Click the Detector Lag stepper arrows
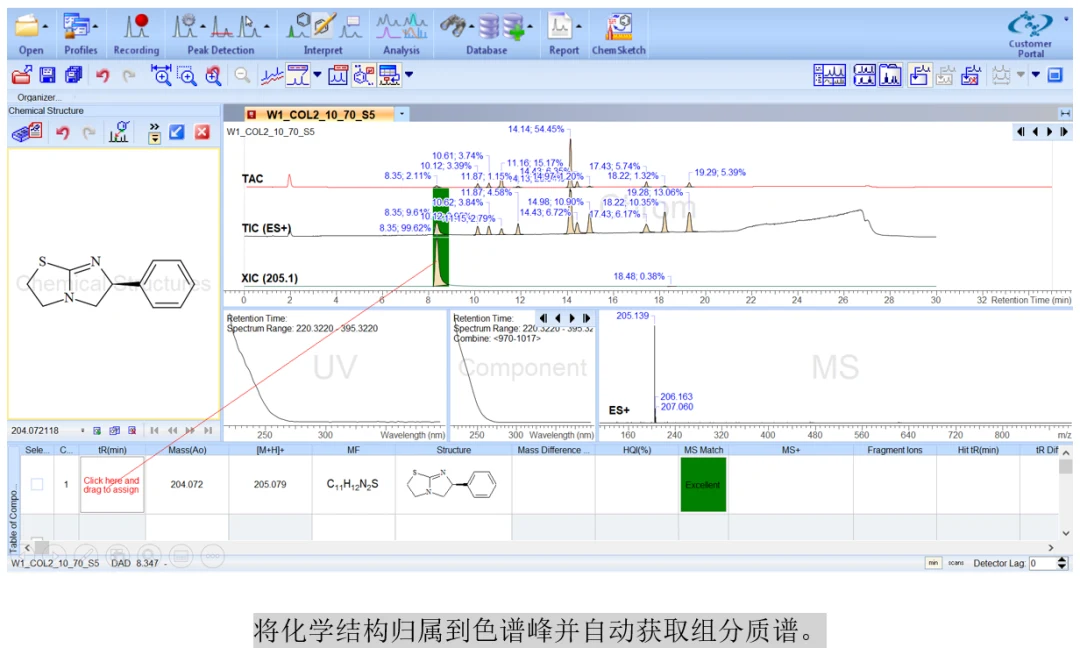 (x=1061, y=563)
